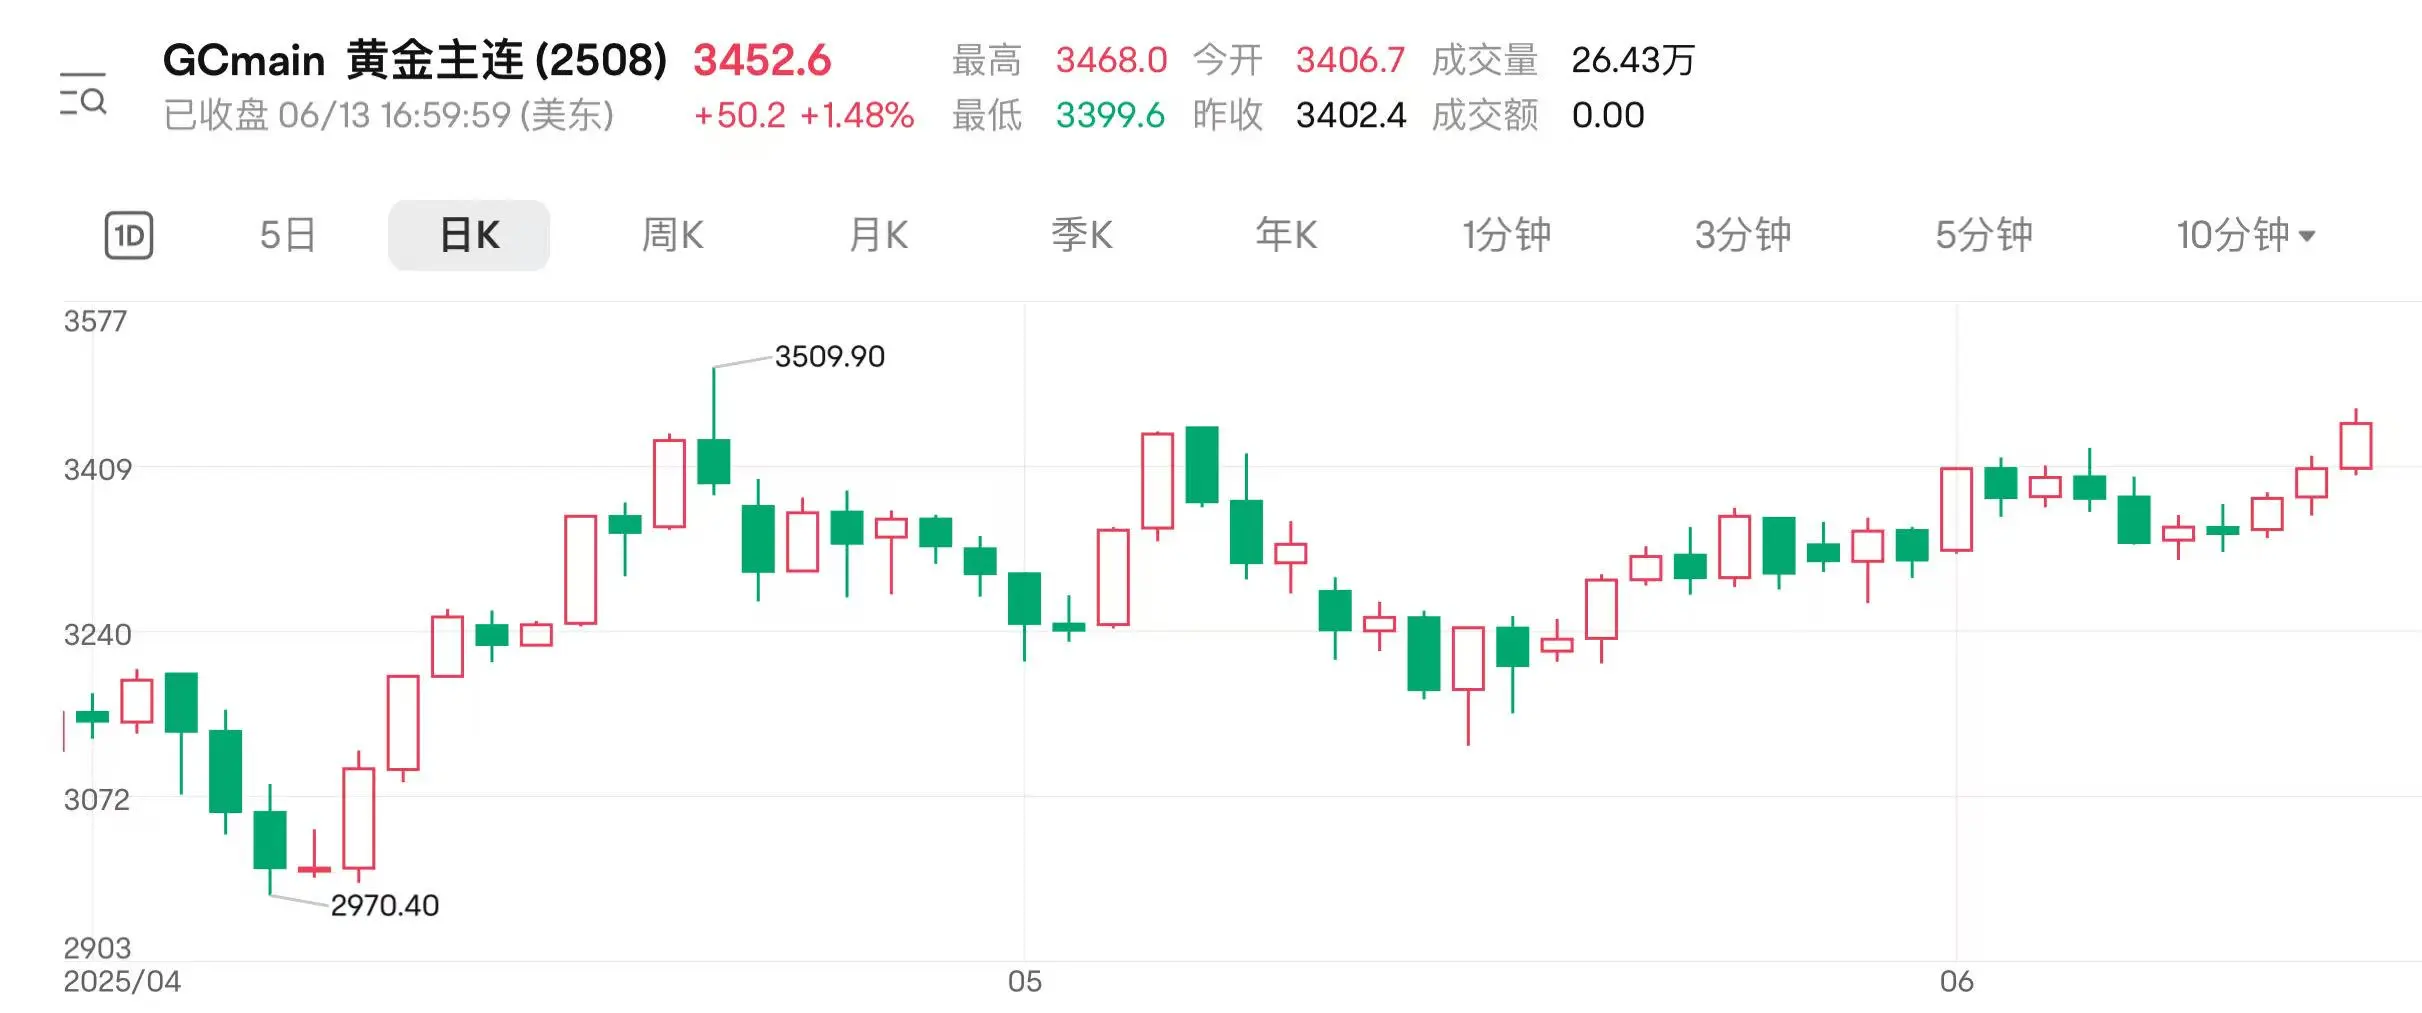Image resolution: width=2422 pixels, height=1013 pixels.
Task: Select the 1D chart view icon
Action: (x=128, y=235)
